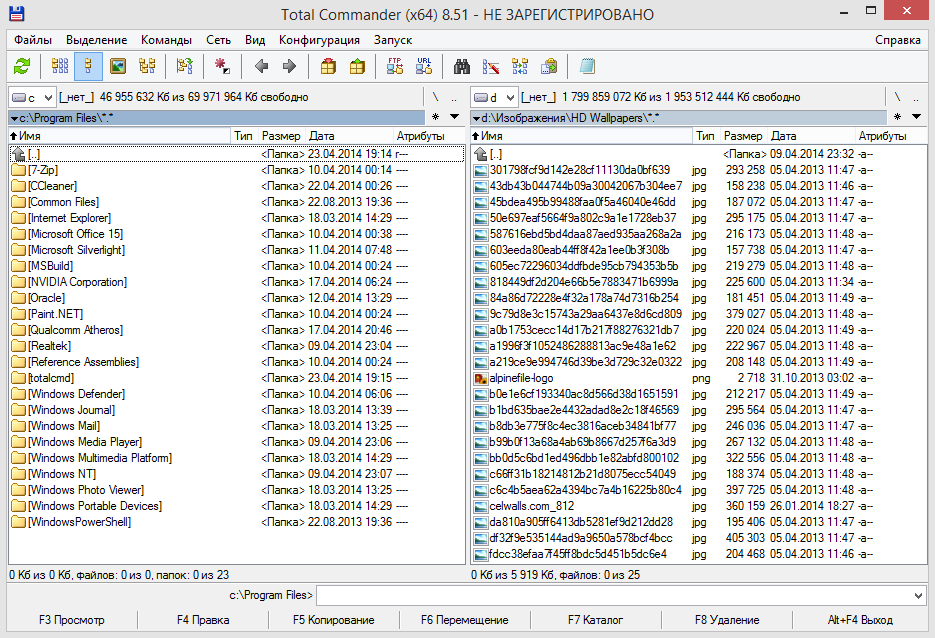Enable thumbnail view toolbar icon
The width and height of the screenshot is (935, 638).
(118, 66)
